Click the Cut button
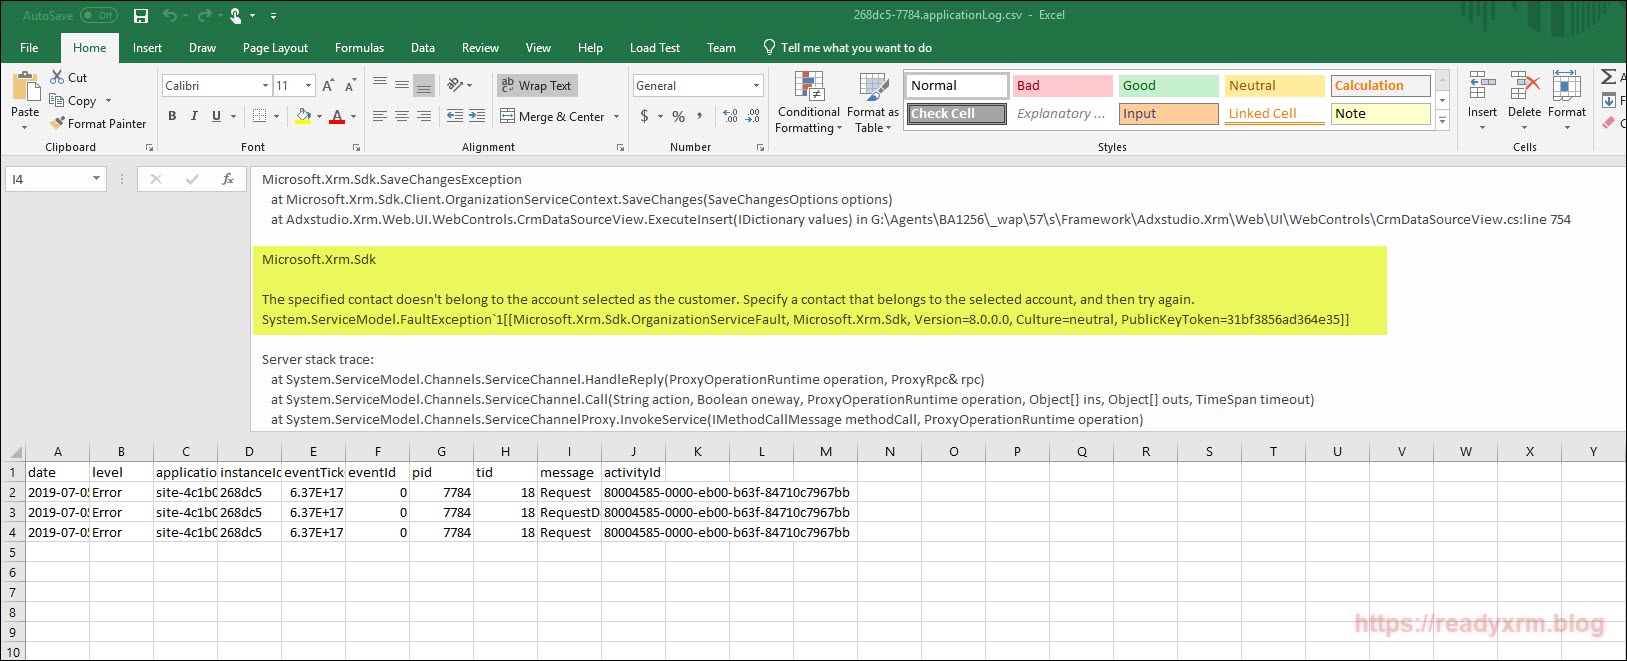The height and width of the screenshot is (661, 1627). 68,77
